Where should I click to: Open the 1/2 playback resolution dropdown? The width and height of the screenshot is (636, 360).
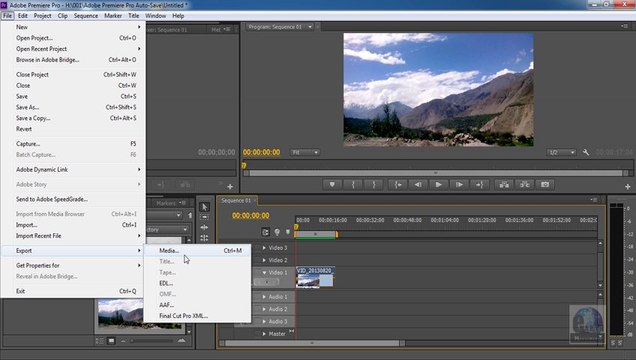[561, 152]
